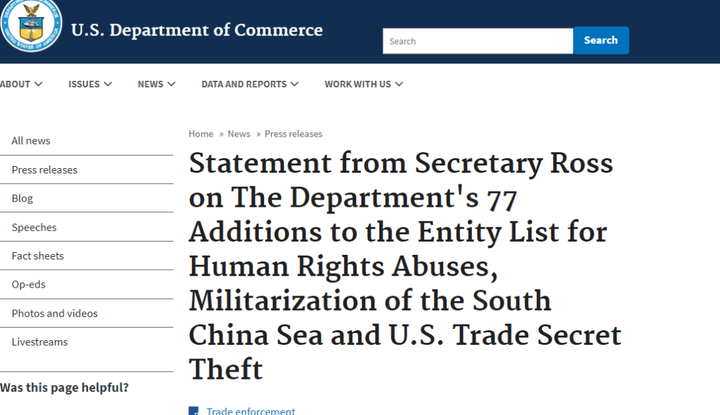Expand DATA AND REPORTS chevron
The width and height of the screenshot is (720, 415).
pyautogui.click(x=295, y=84)
